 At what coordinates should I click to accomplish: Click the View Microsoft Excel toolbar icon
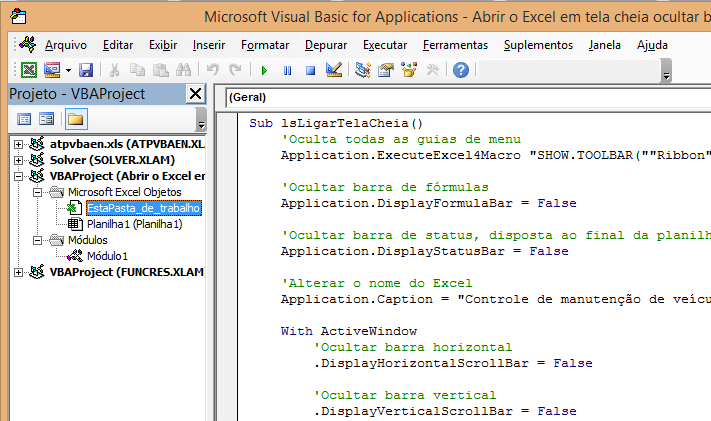coord(29,69)
